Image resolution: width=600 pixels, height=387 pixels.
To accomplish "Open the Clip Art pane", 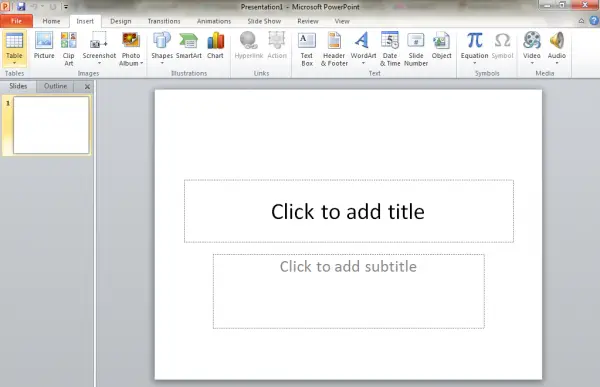I will pyautogui.click(x=68, y=49).
